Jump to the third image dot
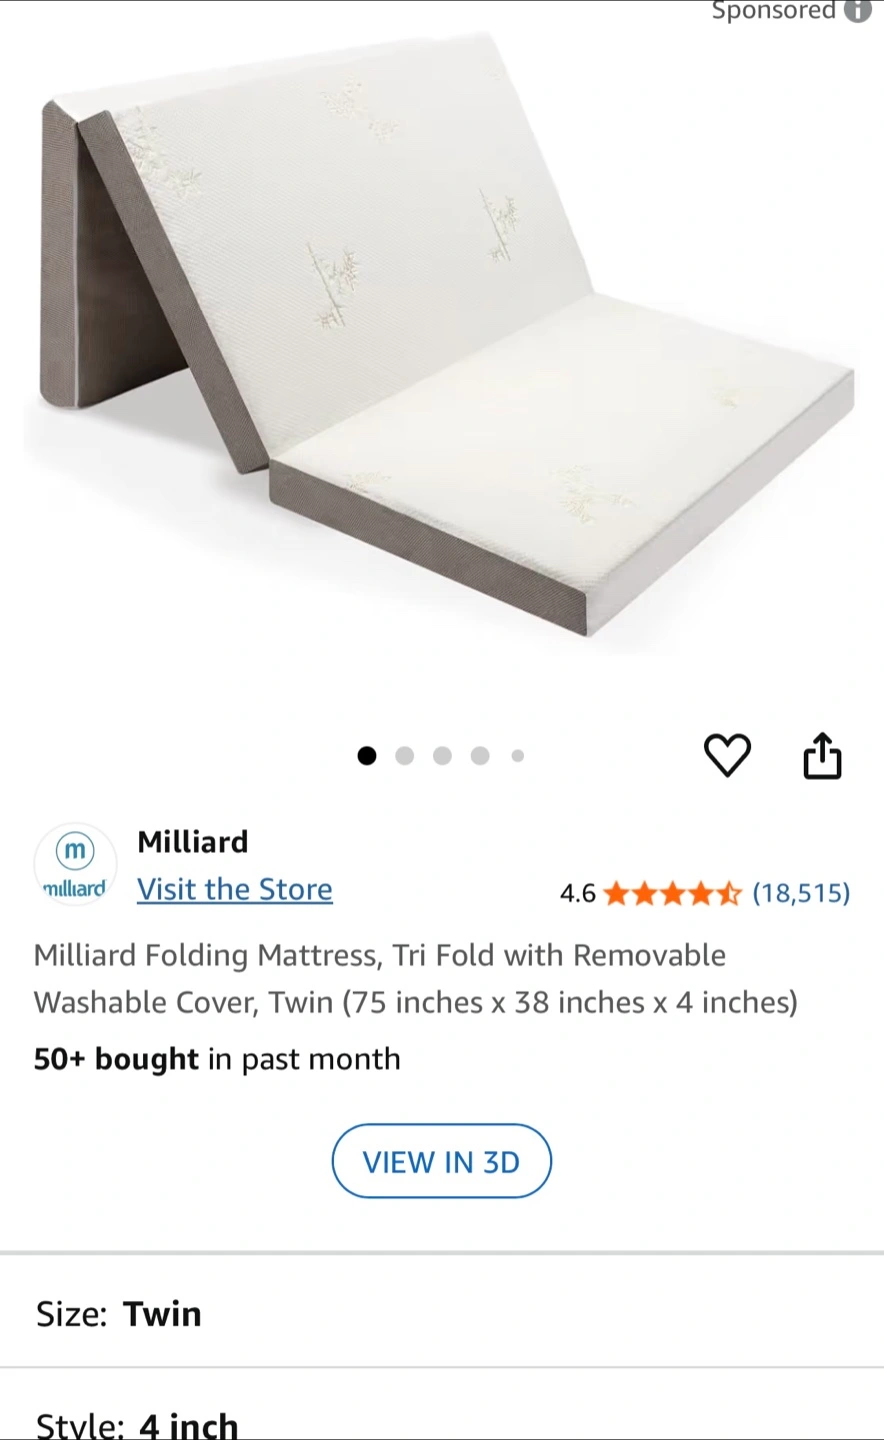This screenshot has height=1440, width=884. [442, 756]
